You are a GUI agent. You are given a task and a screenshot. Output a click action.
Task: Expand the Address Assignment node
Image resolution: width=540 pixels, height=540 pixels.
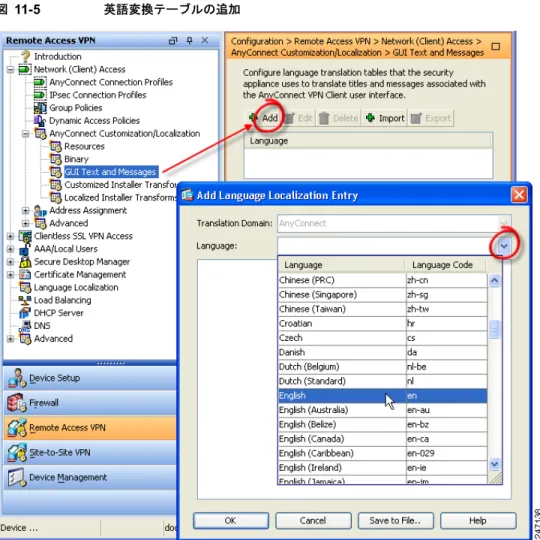coord(25,210)
